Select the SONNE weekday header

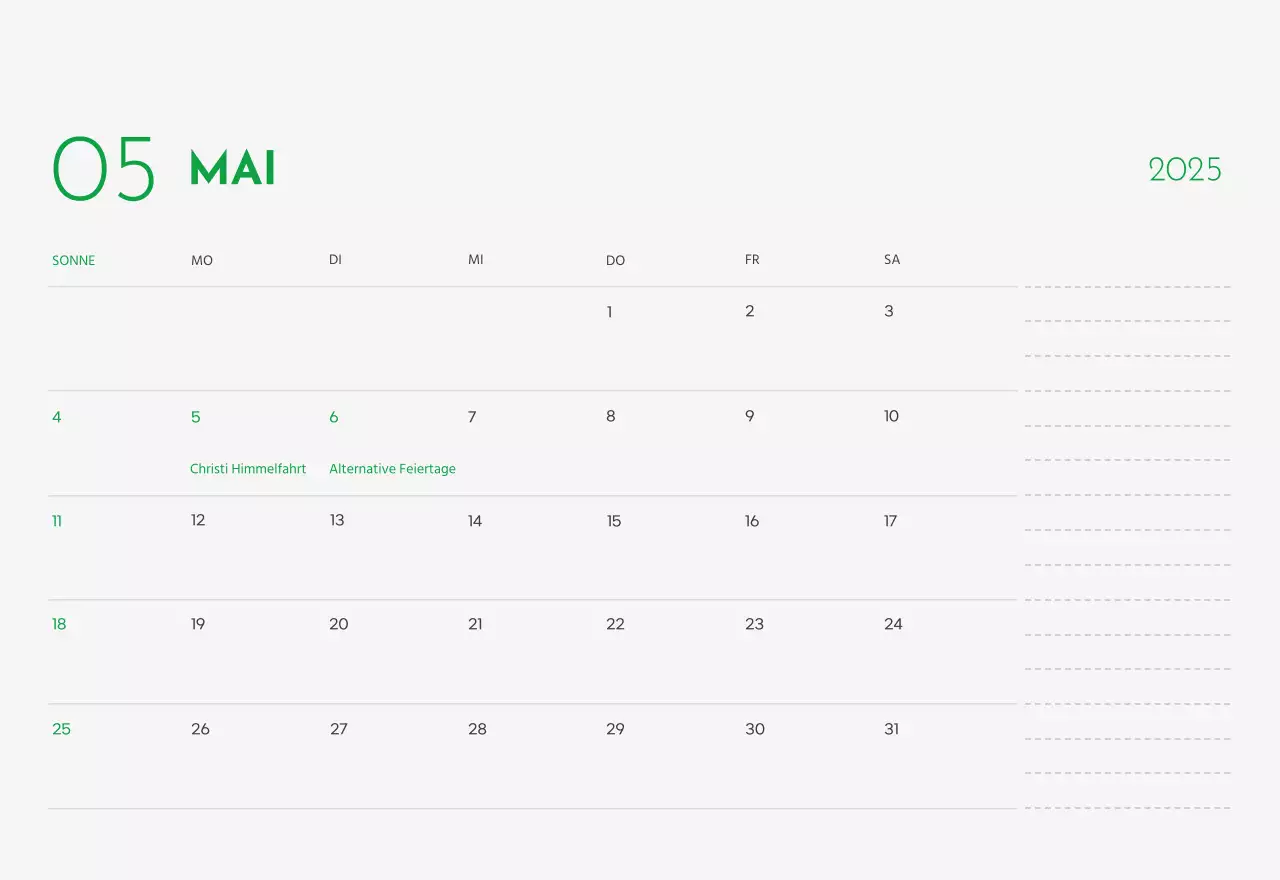[x=73, y=261]
